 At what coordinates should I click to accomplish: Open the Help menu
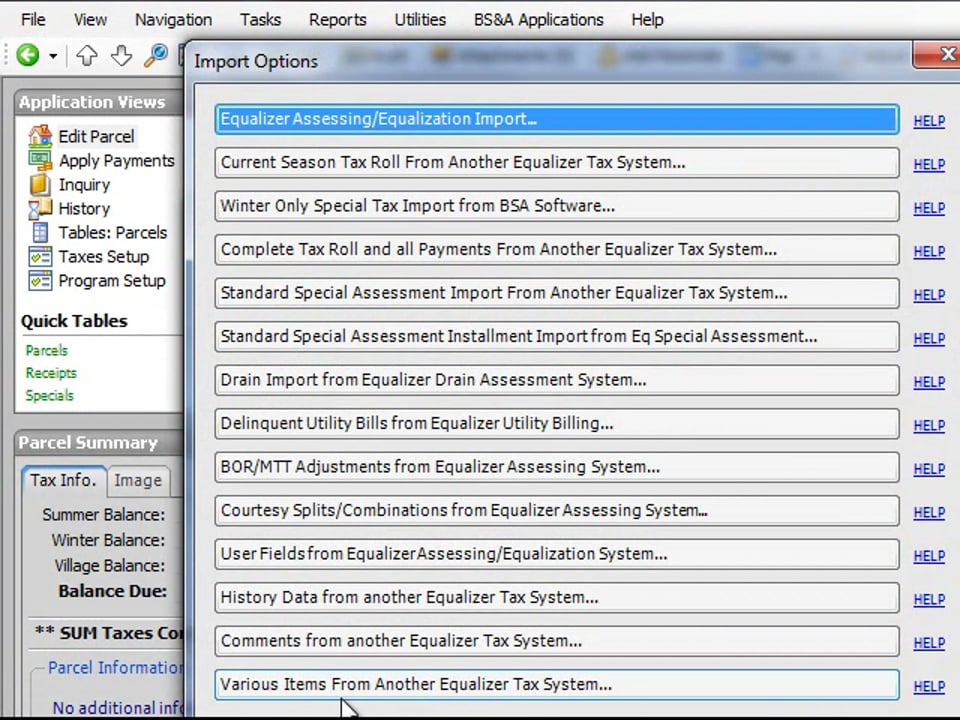[647, 20]
